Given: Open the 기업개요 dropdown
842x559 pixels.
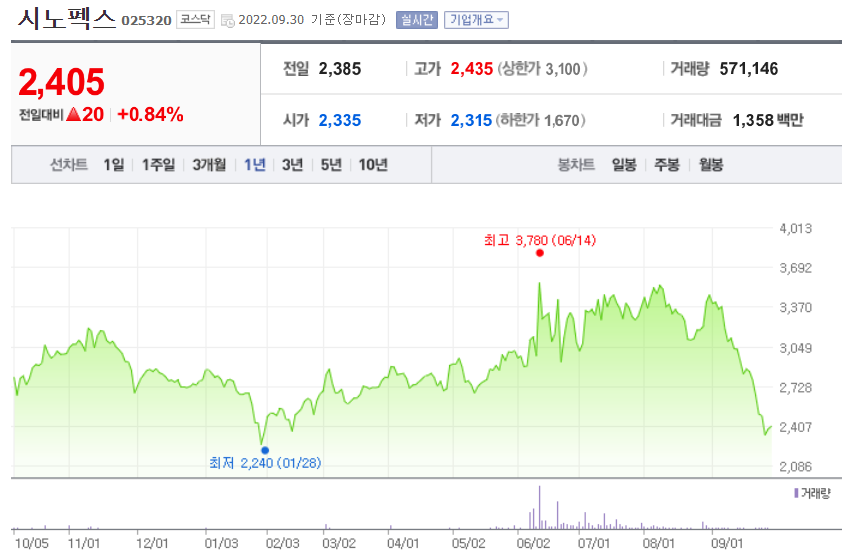Looking at the screenshot, I should coord(476,20).
